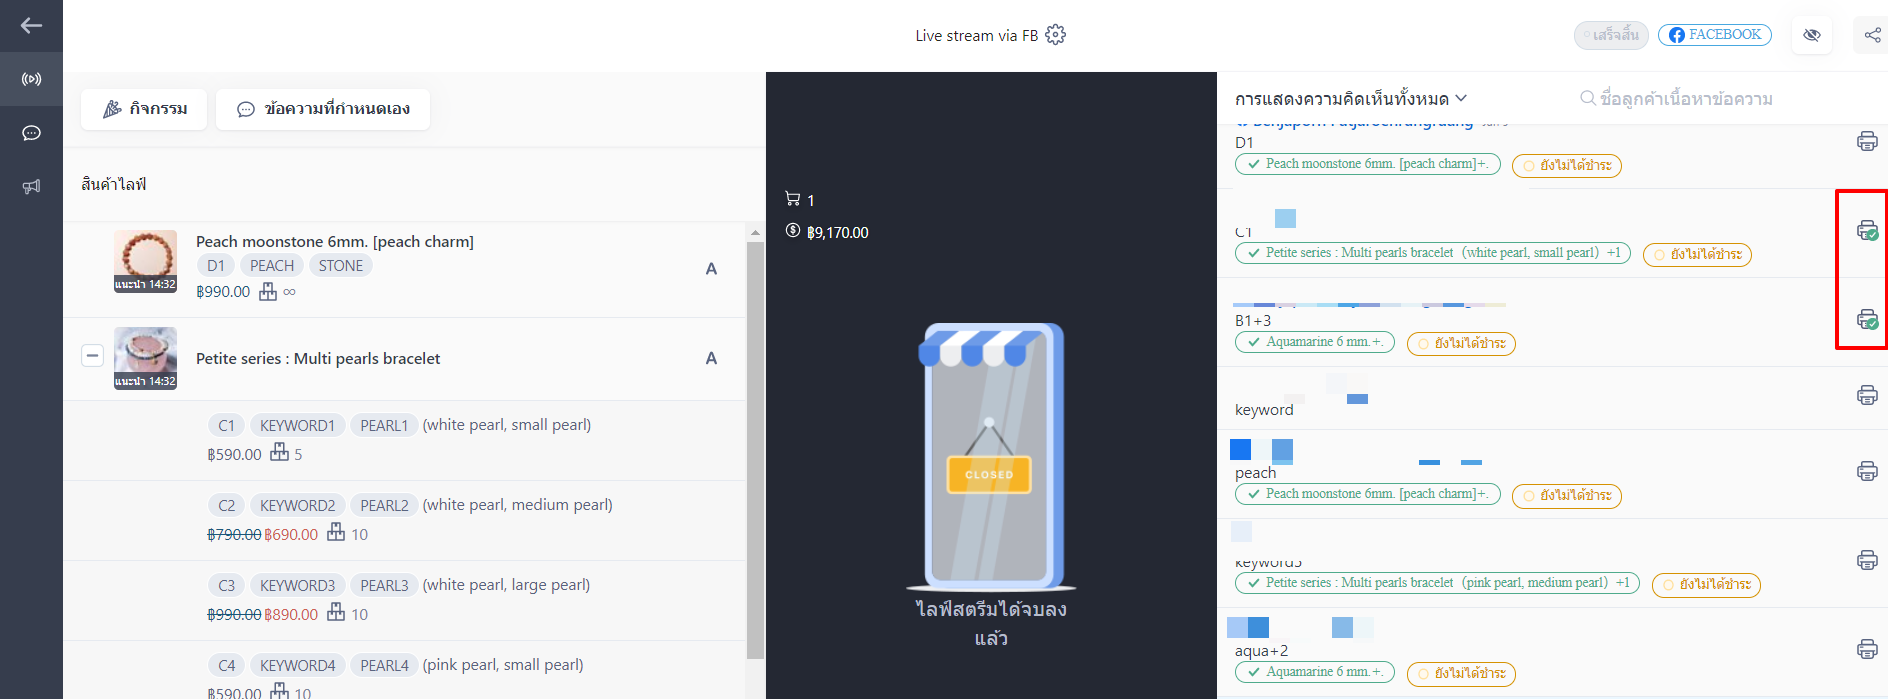Print the aqua+2 comment order

point(1867,649)
